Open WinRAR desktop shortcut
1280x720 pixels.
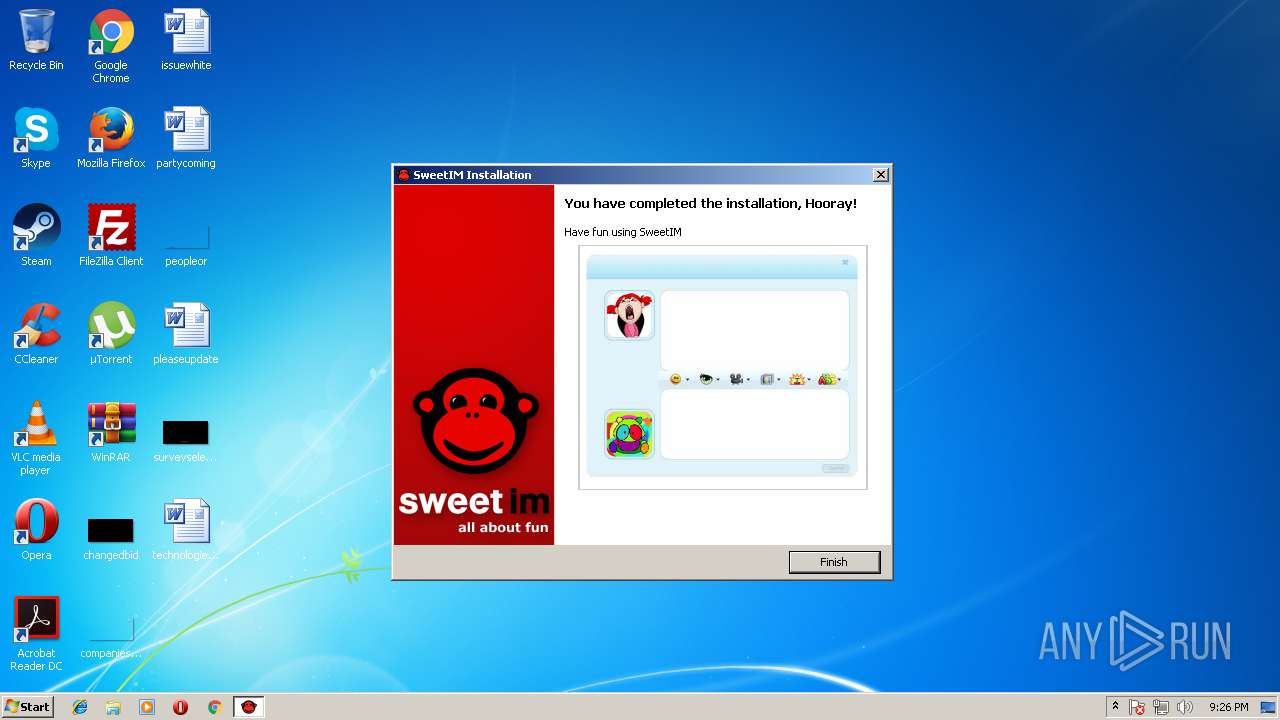tap(111, 432)
